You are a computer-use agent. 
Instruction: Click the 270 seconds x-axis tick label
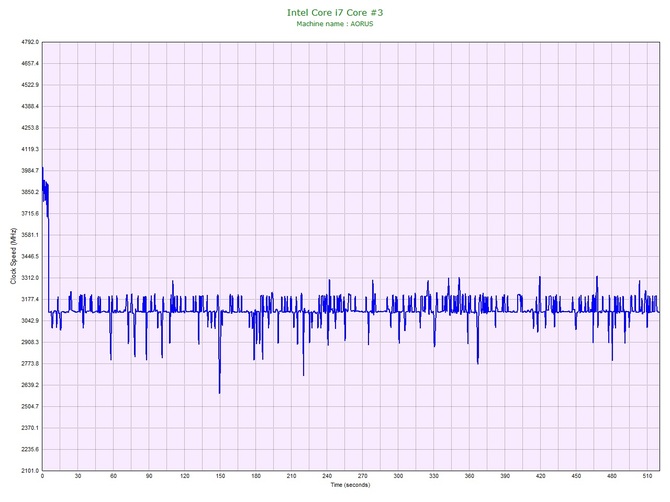362,476
